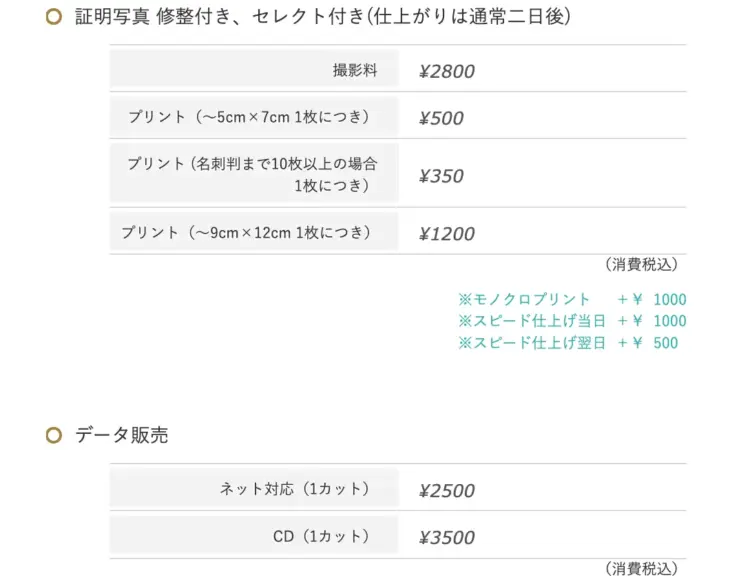Click the 撮影料 row label

point(355,71)
